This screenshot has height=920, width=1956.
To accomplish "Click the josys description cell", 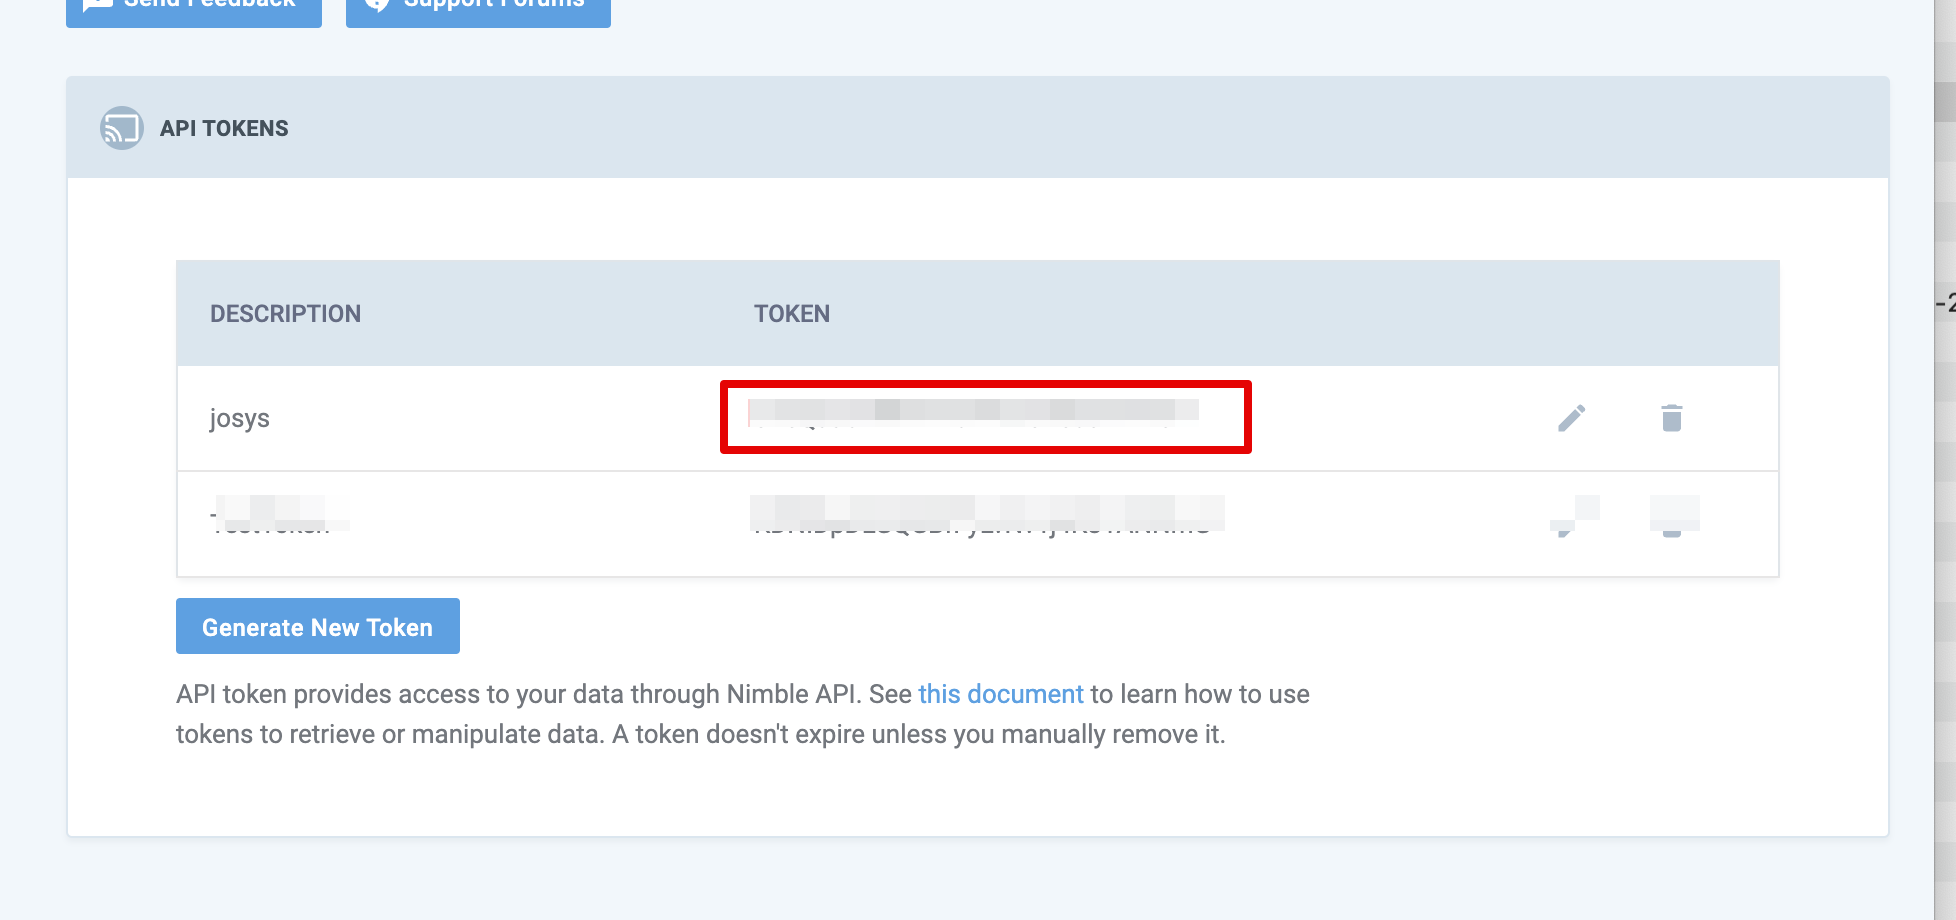I will (x=240, y=418).
